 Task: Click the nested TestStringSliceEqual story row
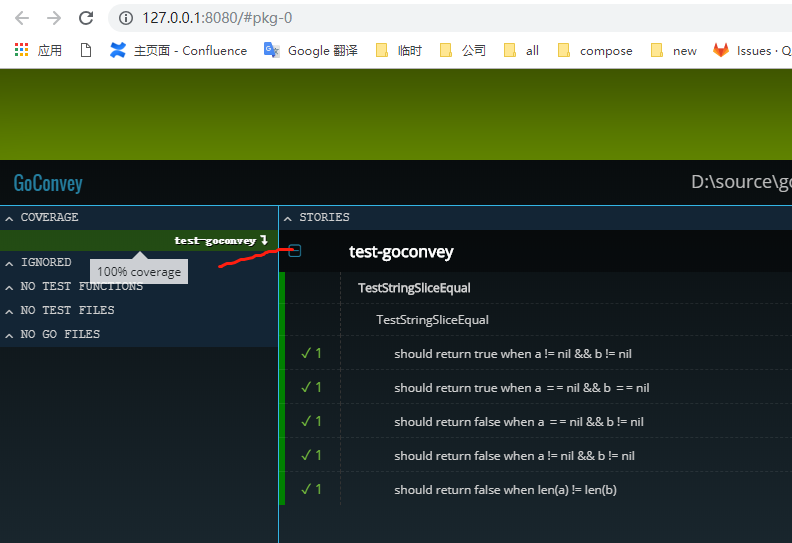pyautogui.click(x=432, y=320)
